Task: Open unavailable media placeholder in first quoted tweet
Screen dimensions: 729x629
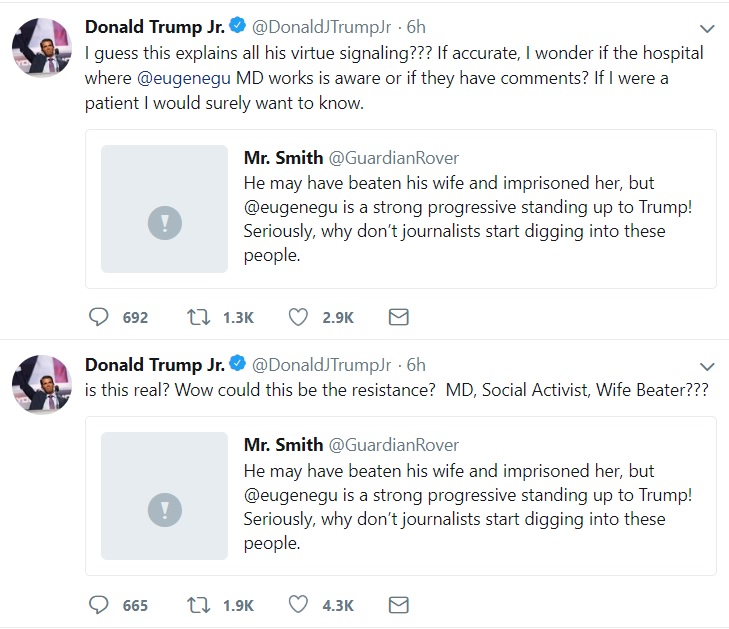Action: click(x=165, y=209)
